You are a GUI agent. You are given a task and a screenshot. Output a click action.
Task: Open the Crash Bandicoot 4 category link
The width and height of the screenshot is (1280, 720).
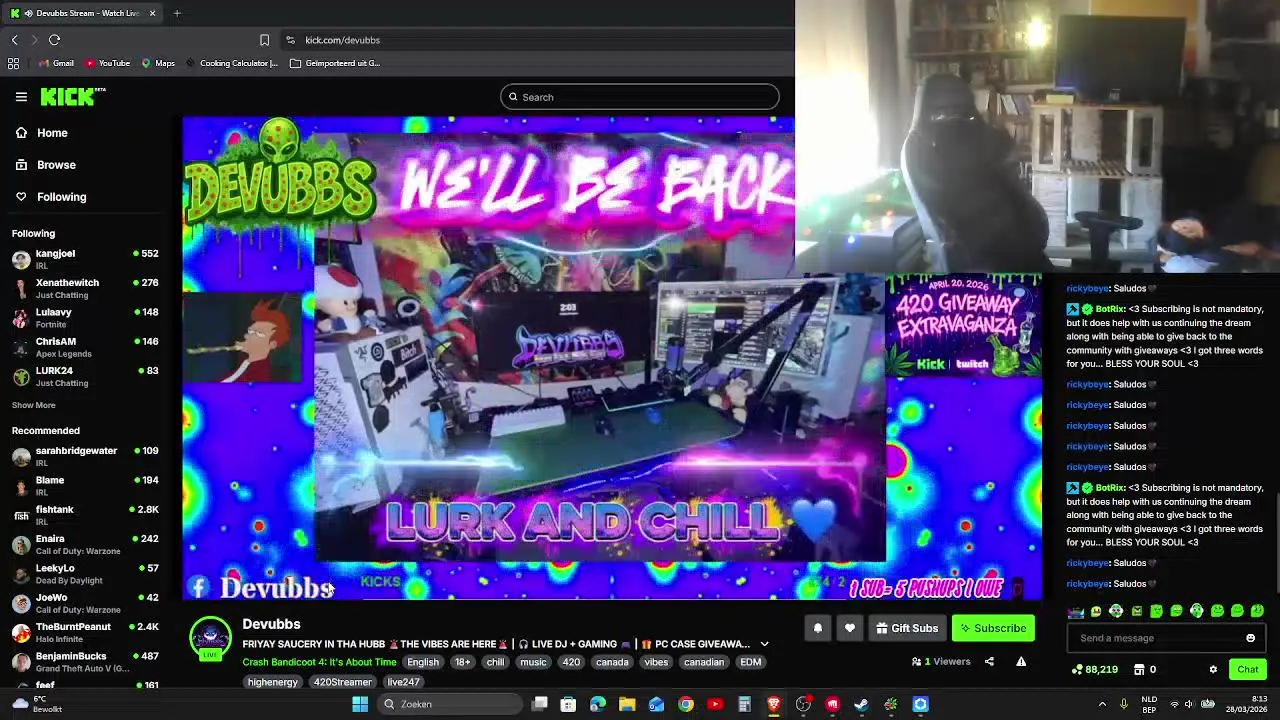[x=319, y=662]
